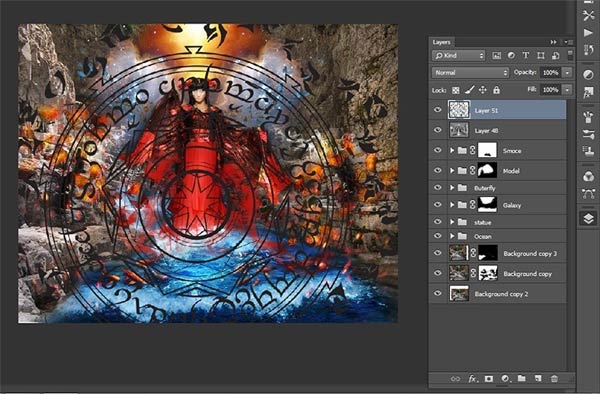Add a new adjustment layer with the icon
The image size is (600, 394).
tap(505, 378)
